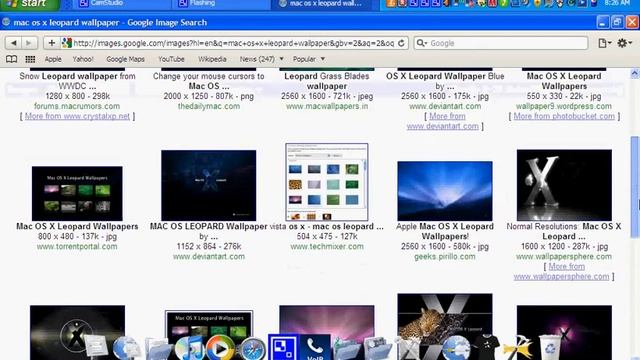Click wallpaper9.wordpress.com source text
Image resolution: width=640 pixels, height=360 pixels.
pos(564,106)
